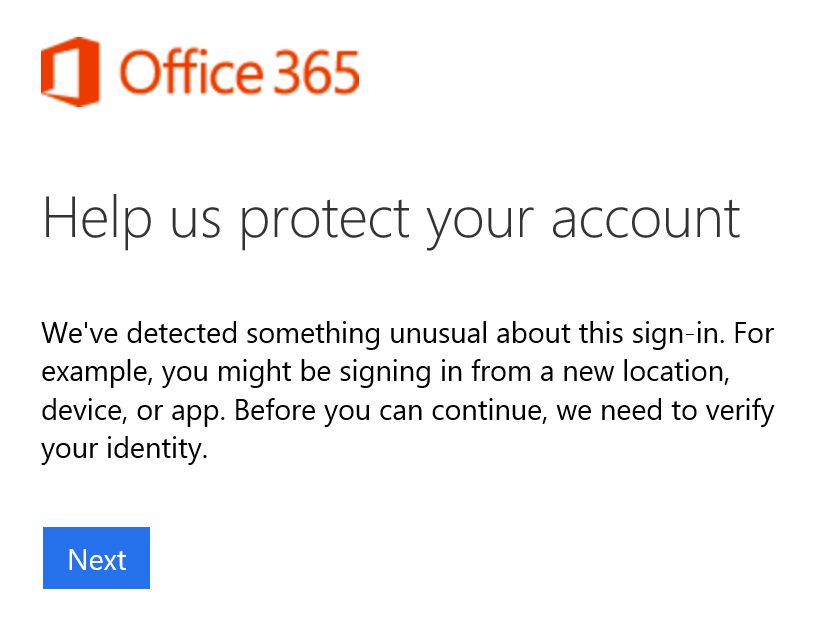Viewport: 818px width, 626px height.
Task: Click the words "your identity" ending the paragraph
Action: [x=122, y=450]
